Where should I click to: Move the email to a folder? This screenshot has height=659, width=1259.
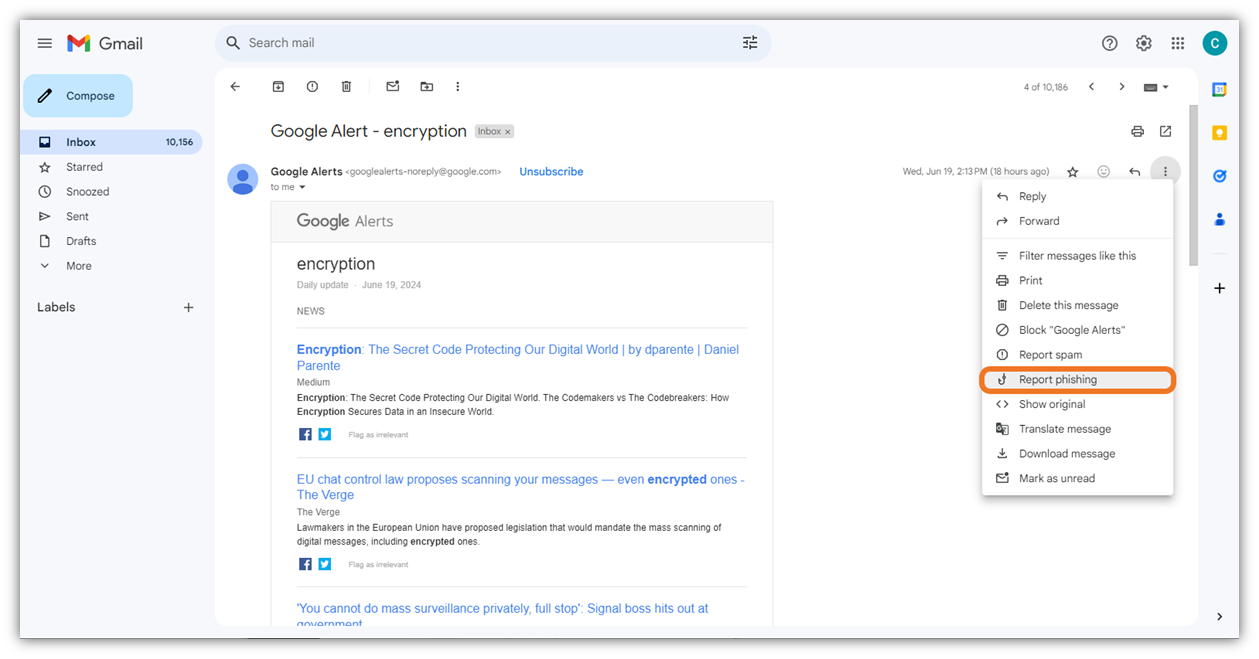pyautogui.click(x=426, y=86)
